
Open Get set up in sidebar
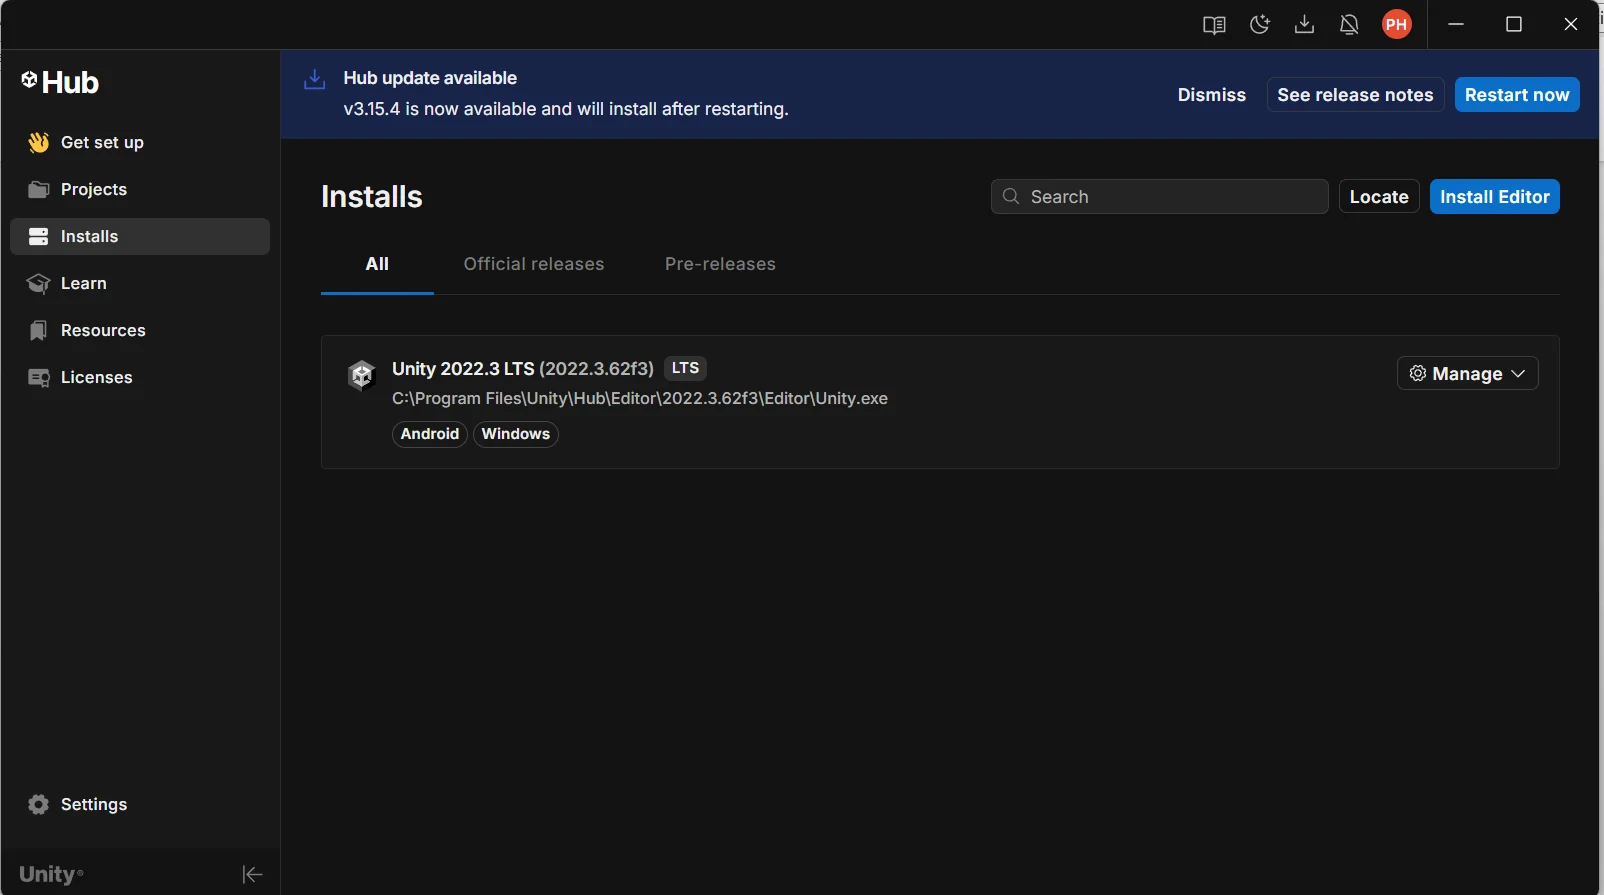click(x=140, y=142)
